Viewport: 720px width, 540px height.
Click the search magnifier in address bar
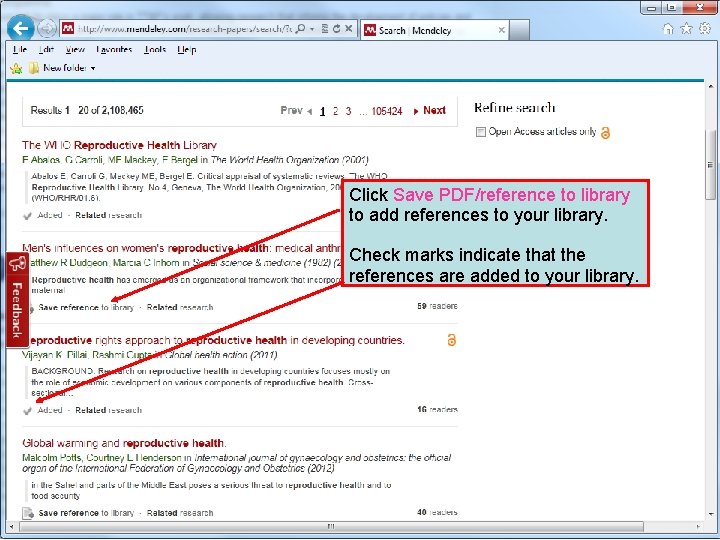coord(300,28)
